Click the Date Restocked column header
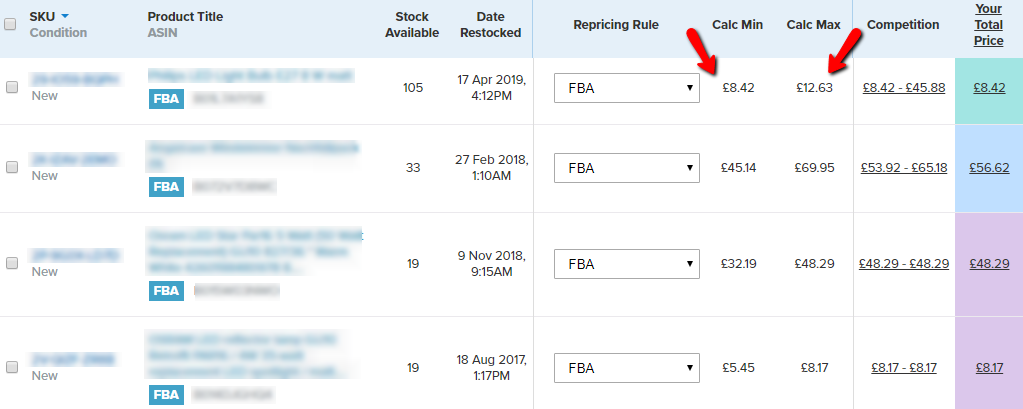The image size is (1023, 409). (491, 25)
